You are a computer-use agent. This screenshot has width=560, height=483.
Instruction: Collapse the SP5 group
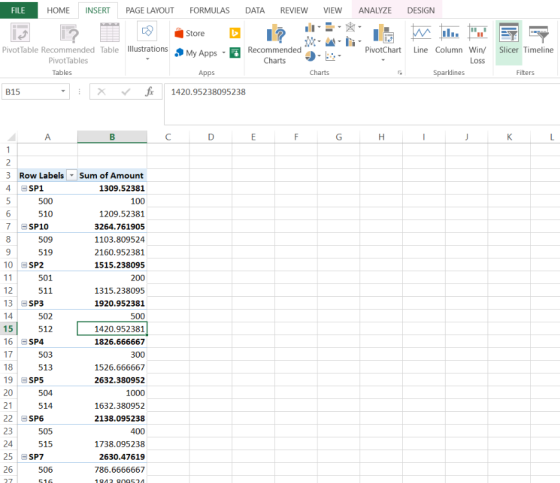(x=24, y=380)
